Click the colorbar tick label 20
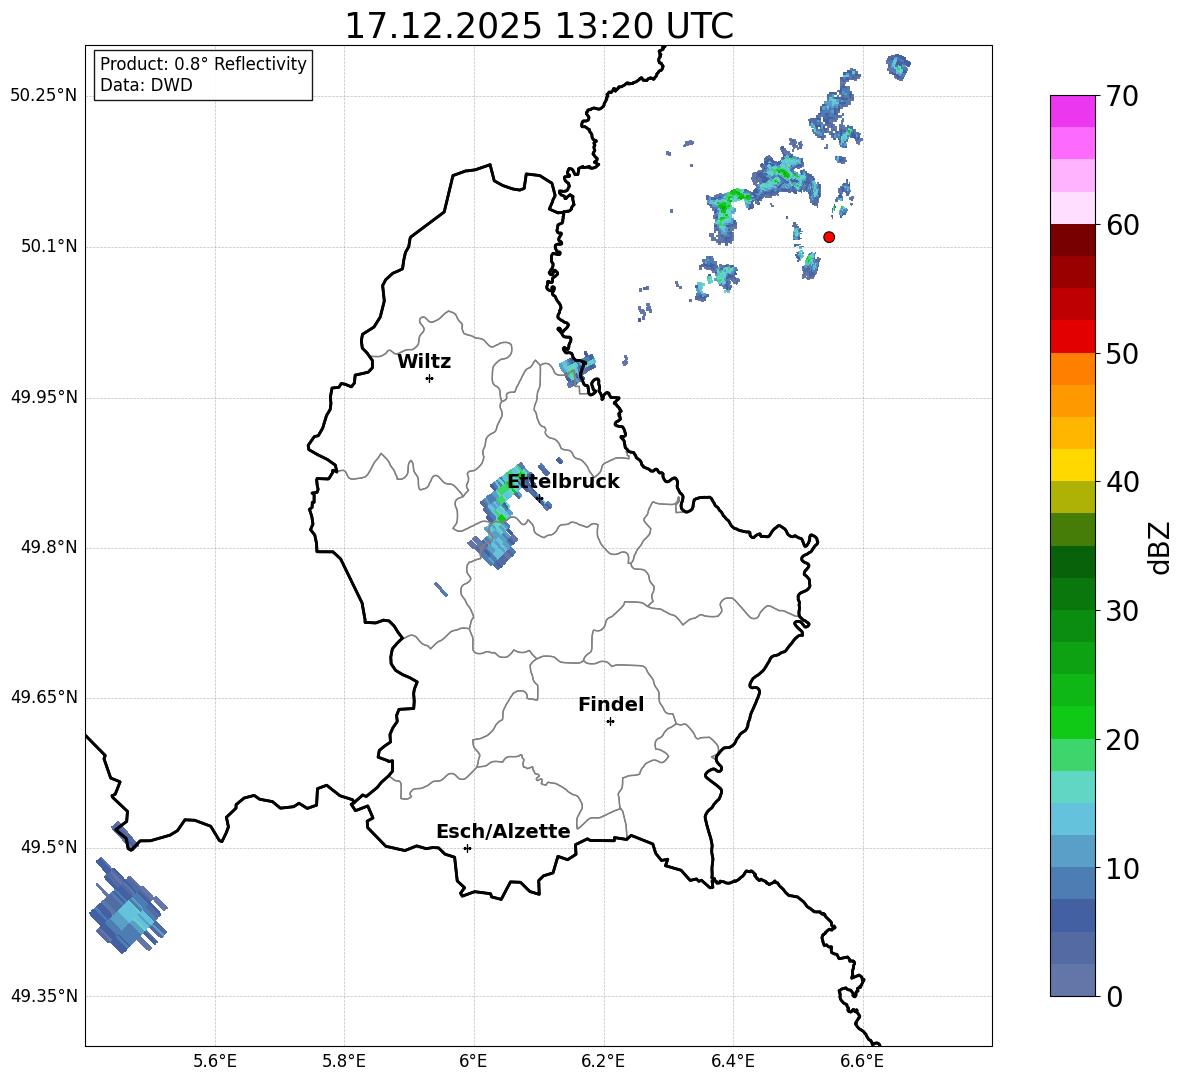This screenshot has height=1081, width=1184. tap(1122, 740)
